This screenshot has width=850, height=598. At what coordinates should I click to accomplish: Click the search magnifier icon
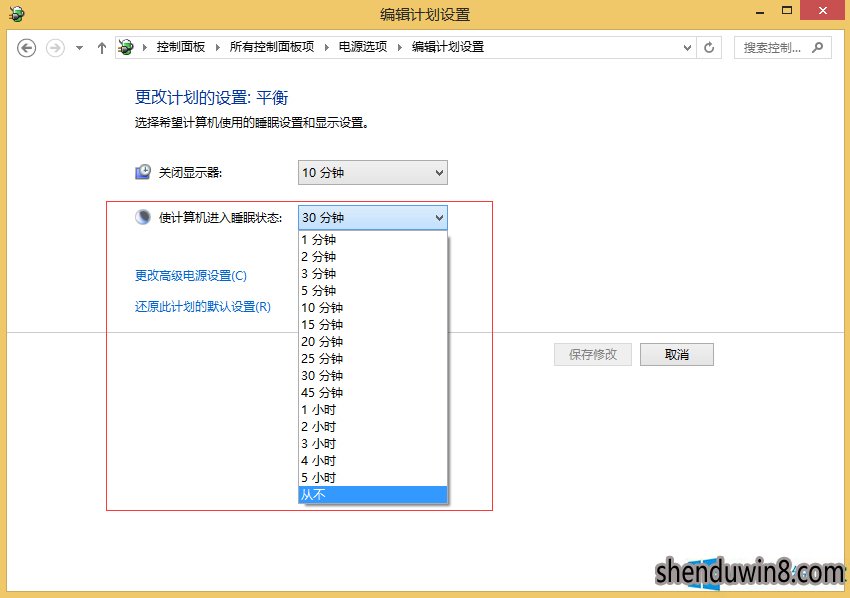pos(817,47)
